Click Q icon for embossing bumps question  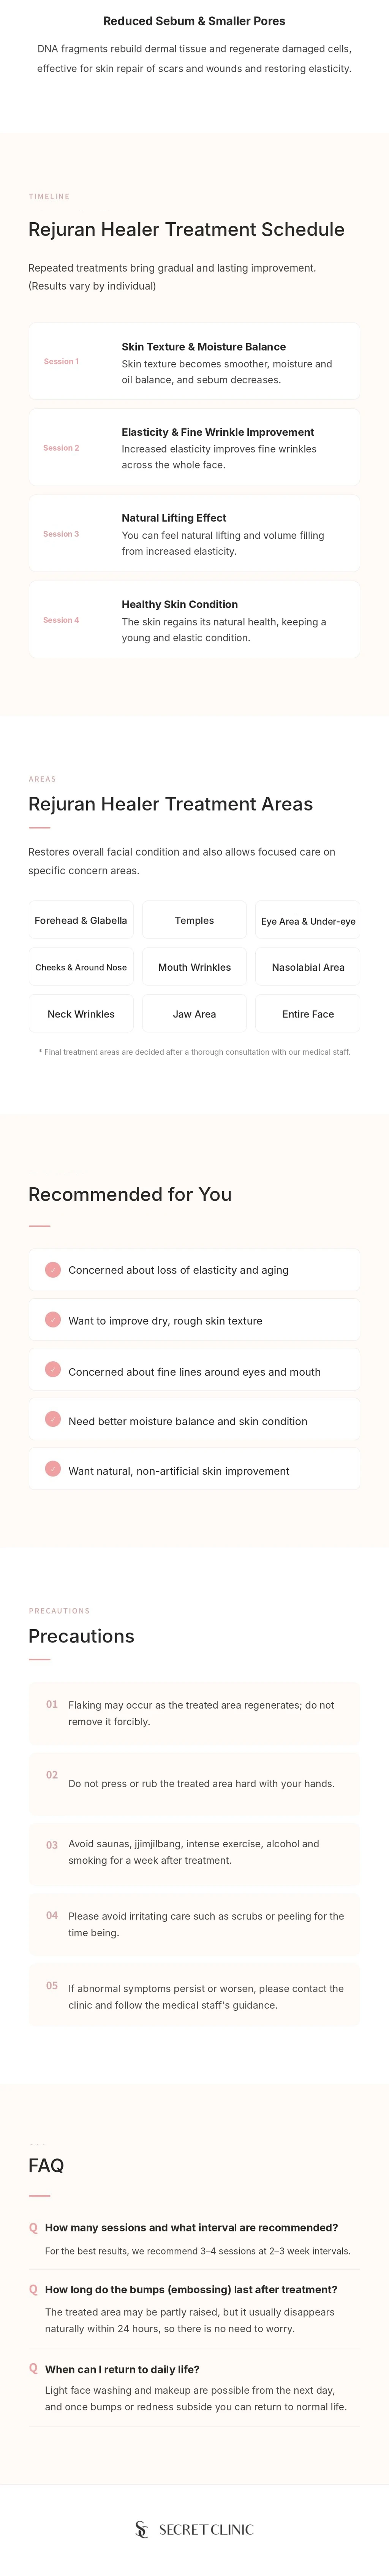tap(33, 2289)
